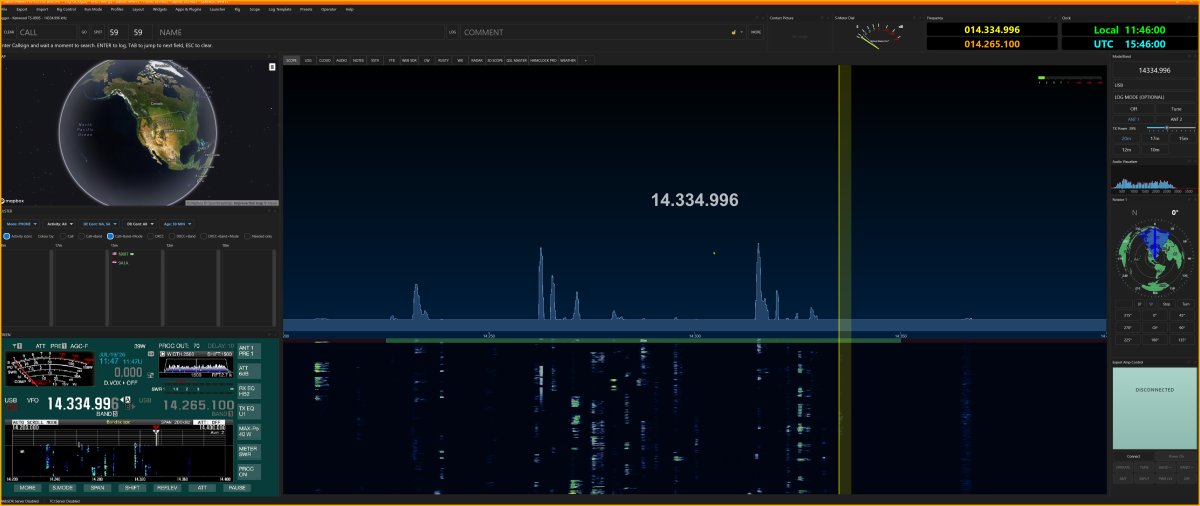This screenshot has width=1200, height=506.
Task: Toggle the Needed only checkbox
Action: [247, 236]
